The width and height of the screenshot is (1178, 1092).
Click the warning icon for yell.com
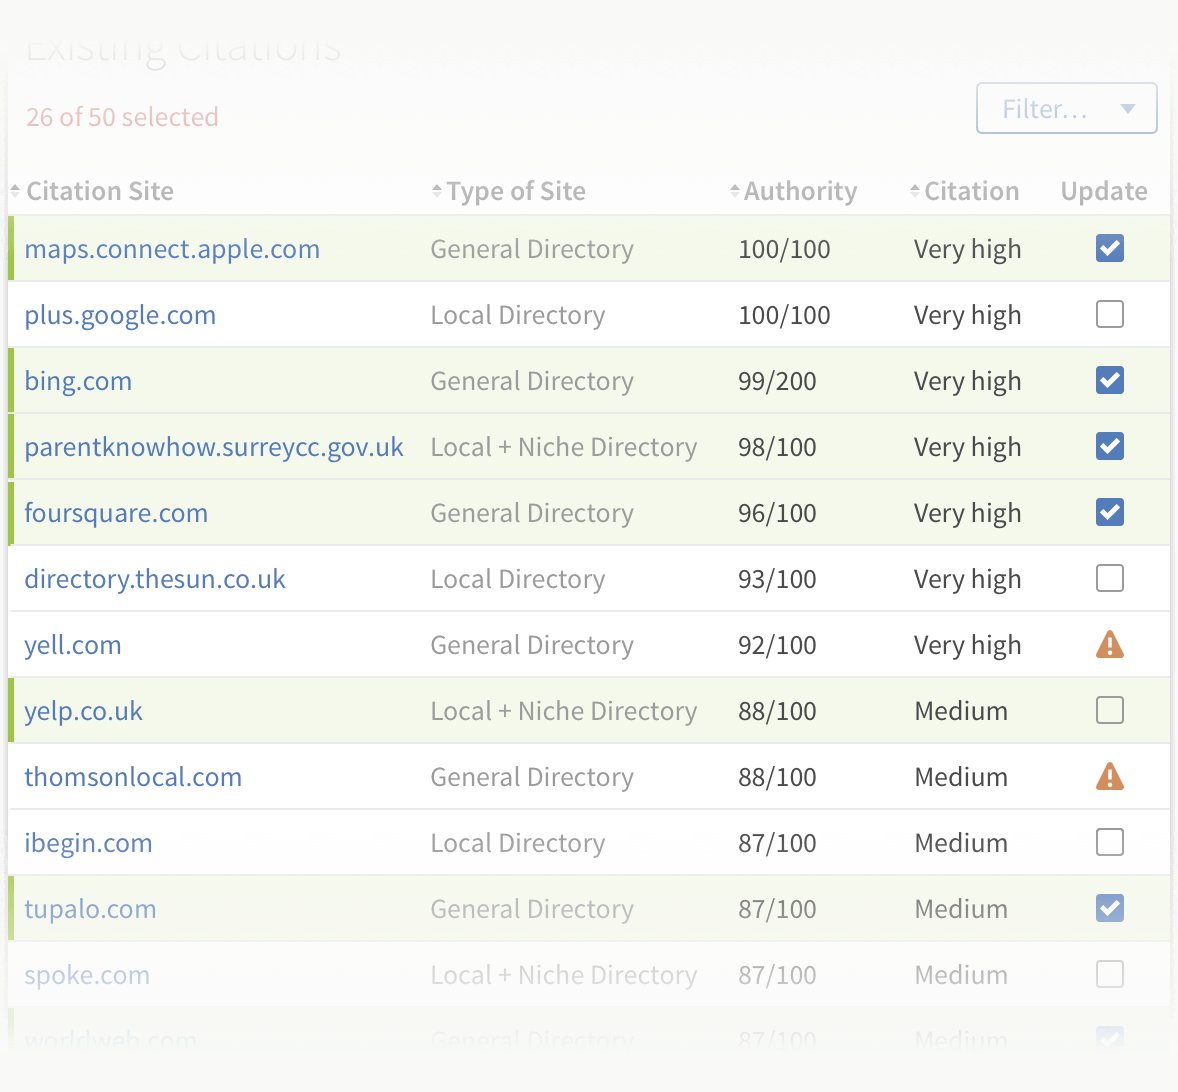pos(1110,644)
